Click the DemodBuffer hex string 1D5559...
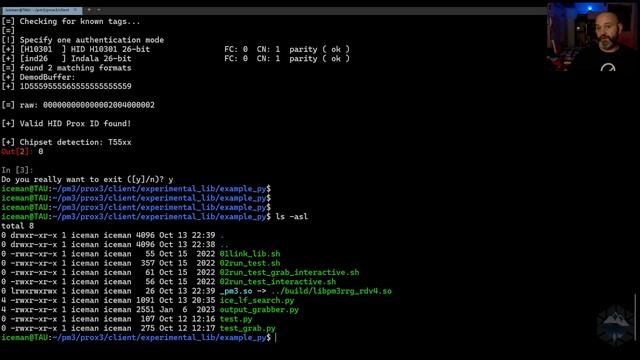640x360 pixels. pos(76,87)
